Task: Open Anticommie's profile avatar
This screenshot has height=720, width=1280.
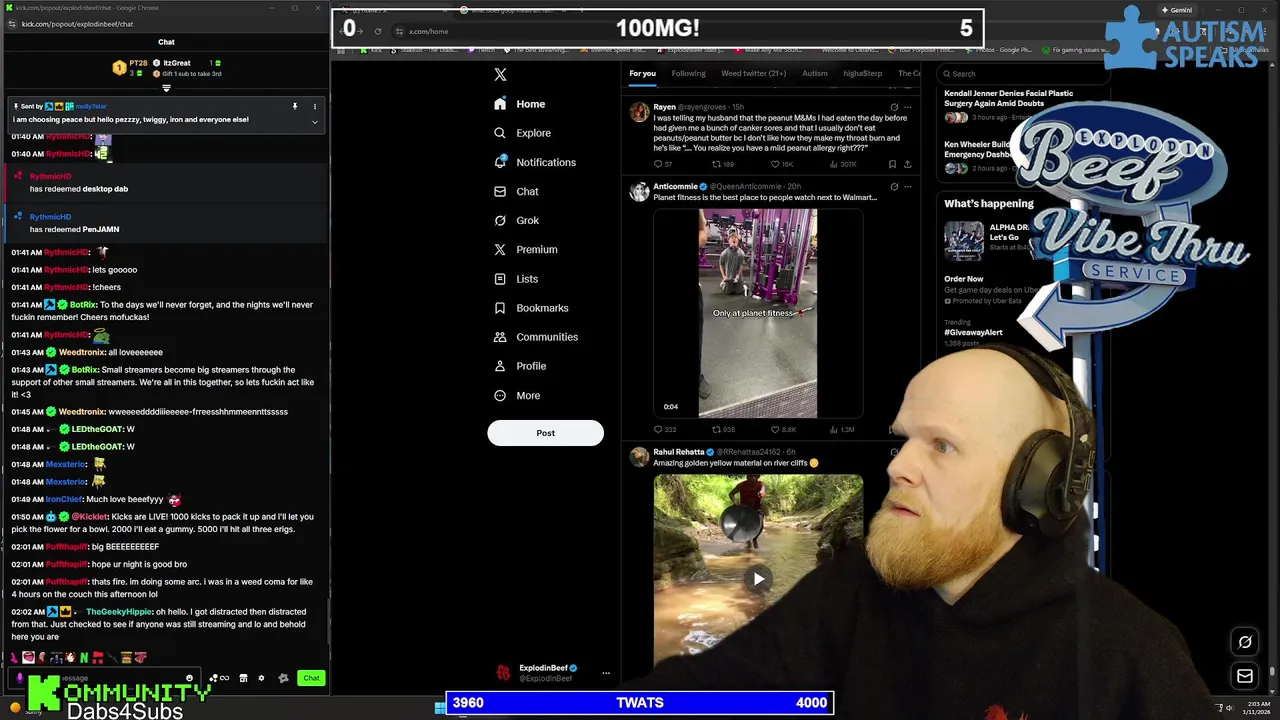Action: click(x=639, y=192)
